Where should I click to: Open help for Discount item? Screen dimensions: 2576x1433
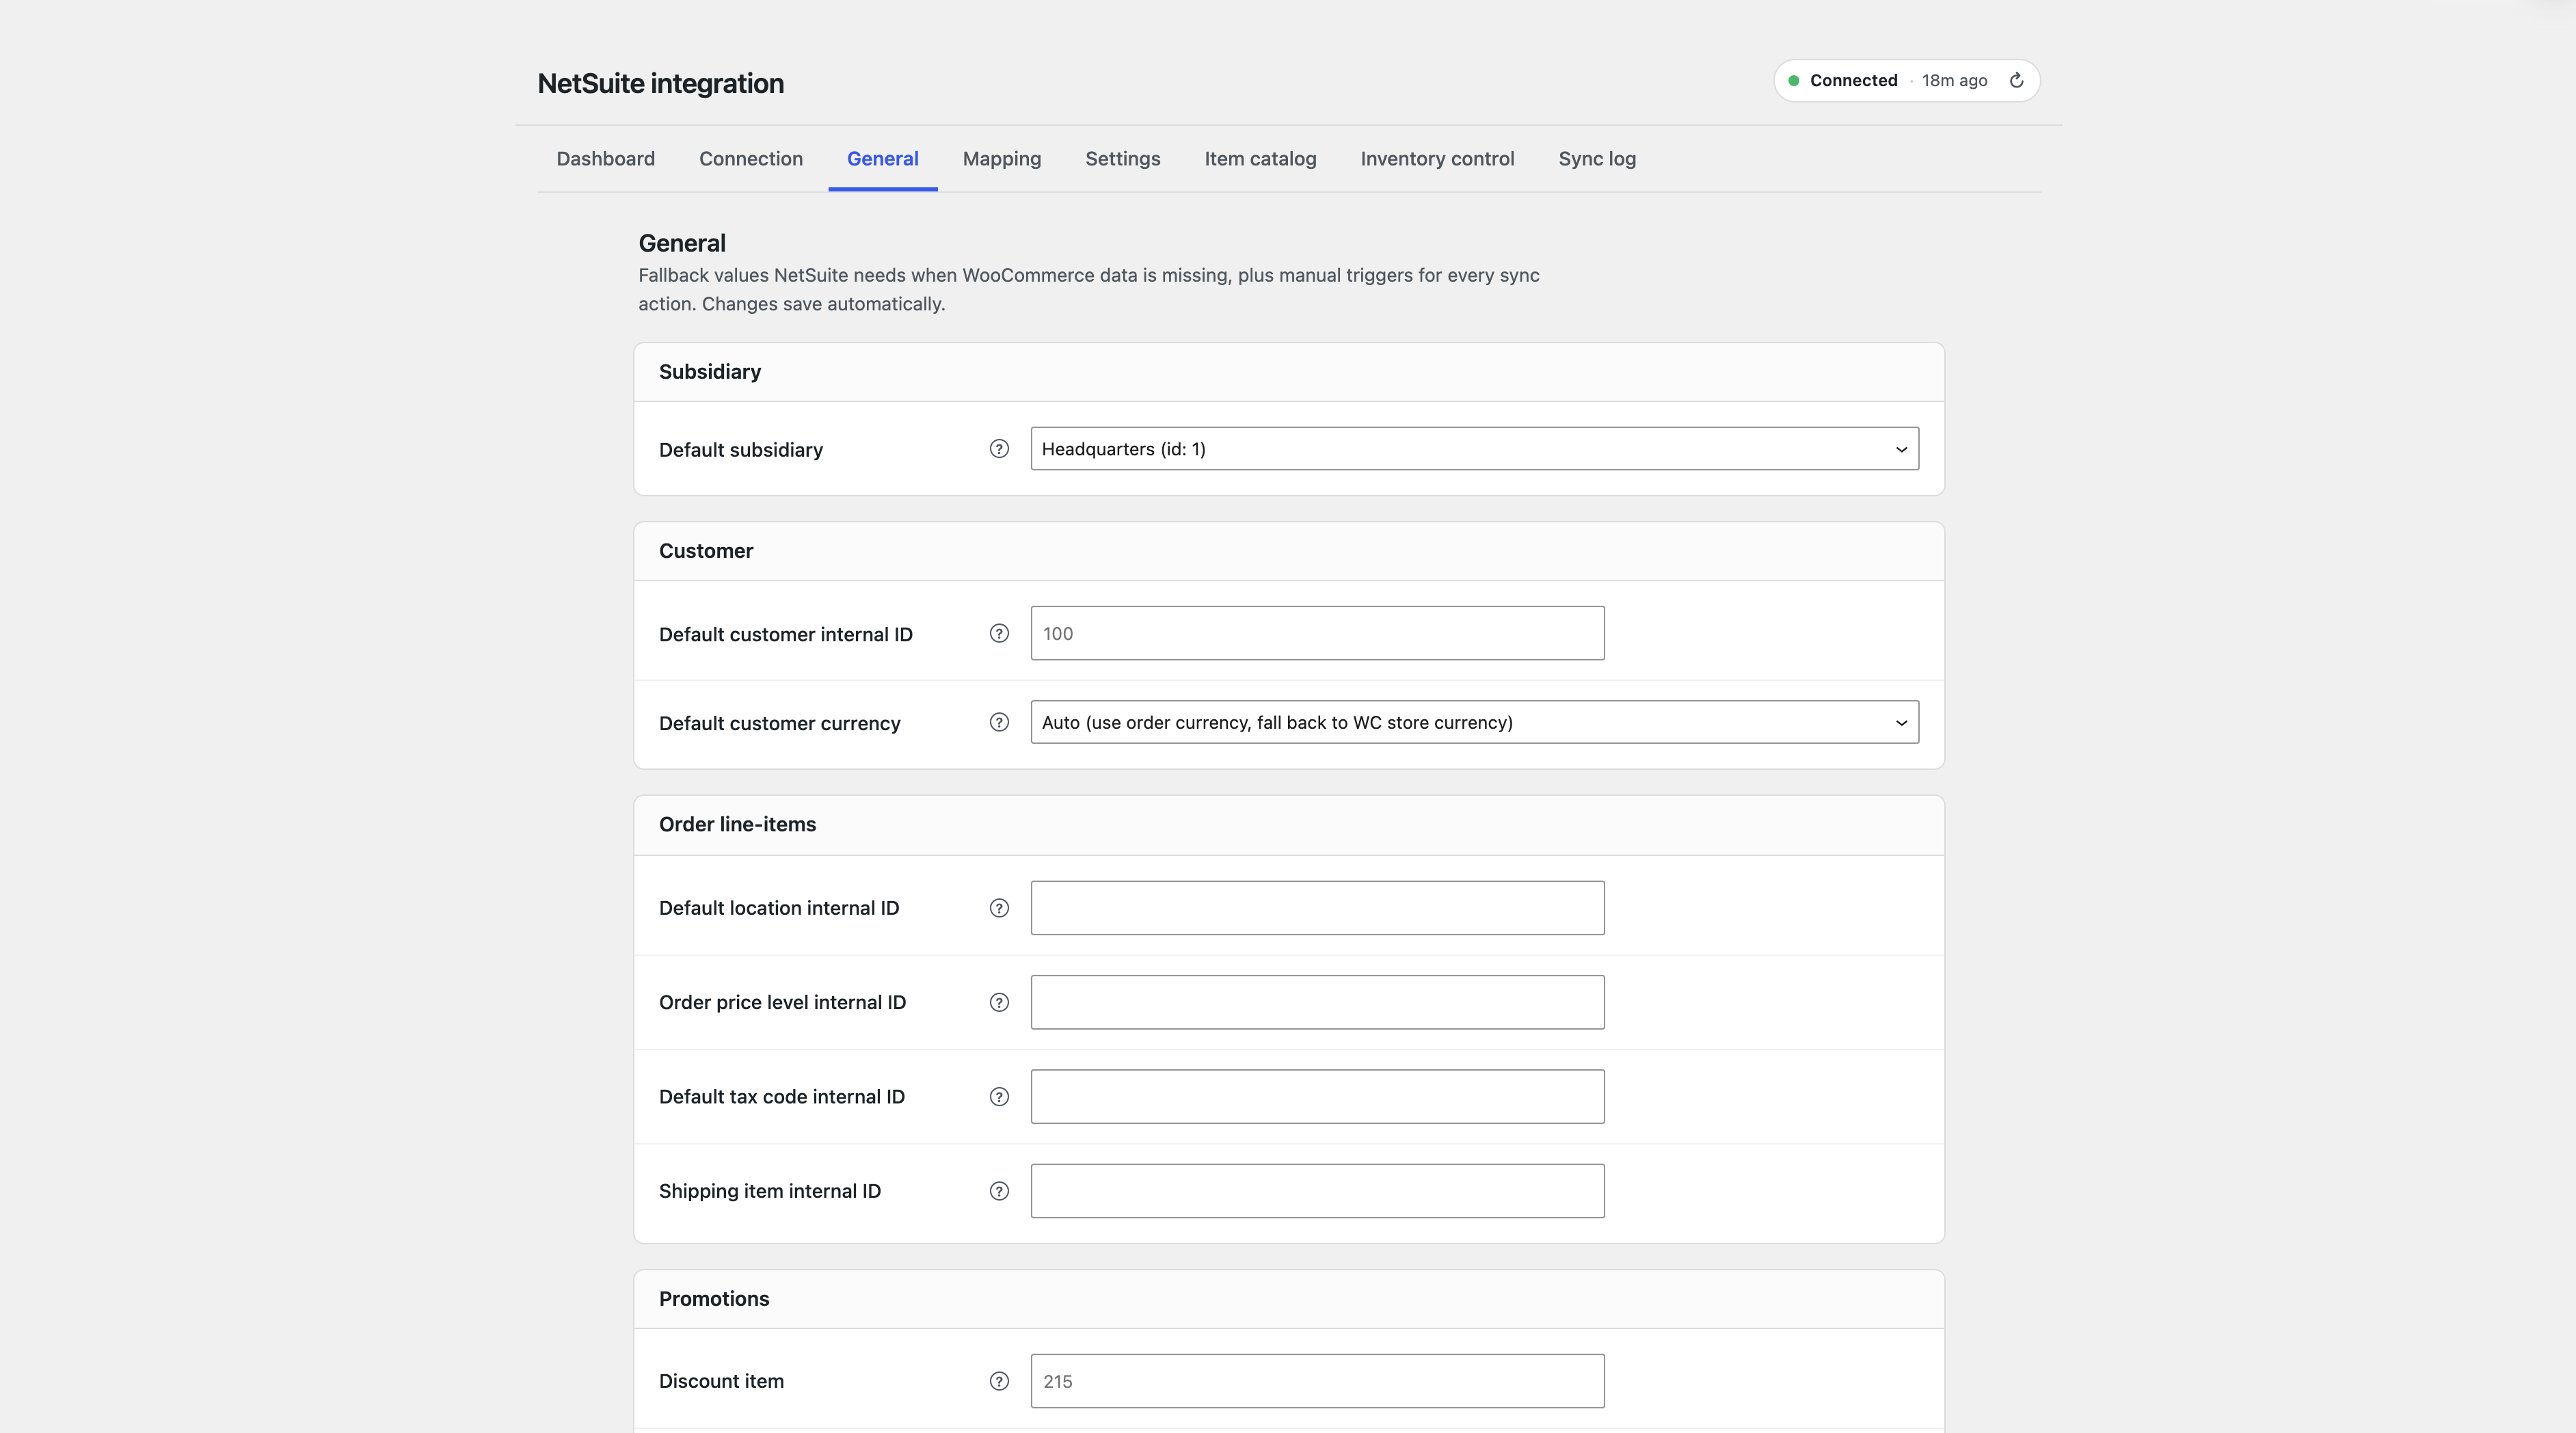point(999,1381)
